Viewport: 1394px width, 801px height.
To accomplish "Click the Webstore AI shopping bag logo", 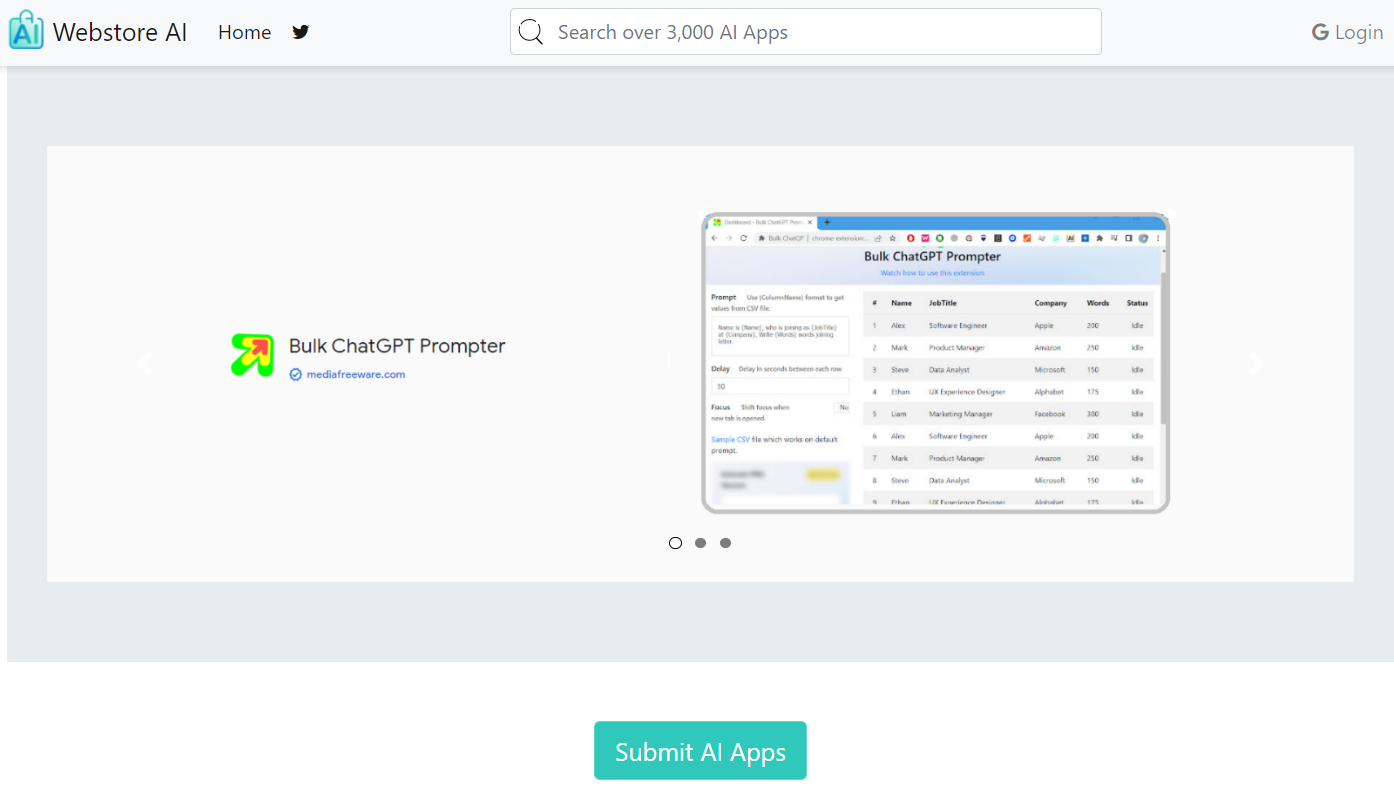I will 26,30.
